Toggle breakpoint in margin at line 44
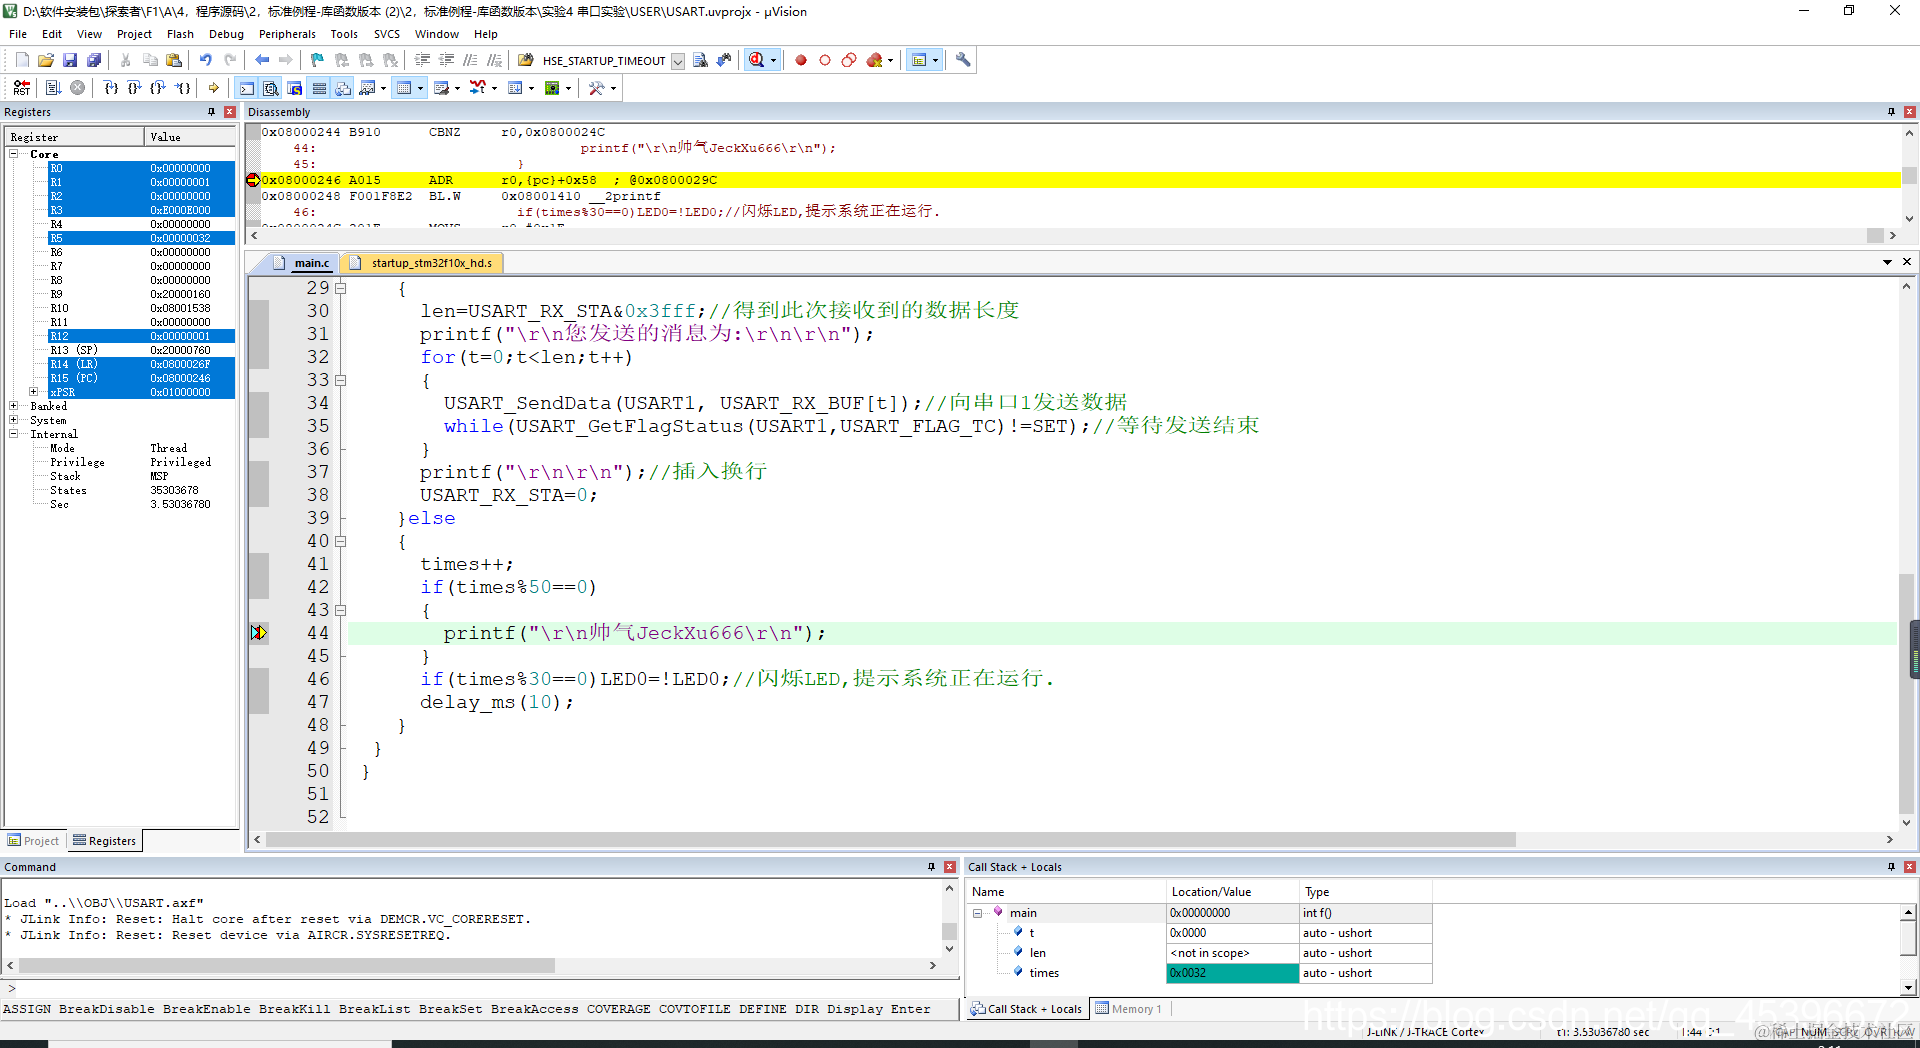The image size is (1920, 1048). coord(258,633)
